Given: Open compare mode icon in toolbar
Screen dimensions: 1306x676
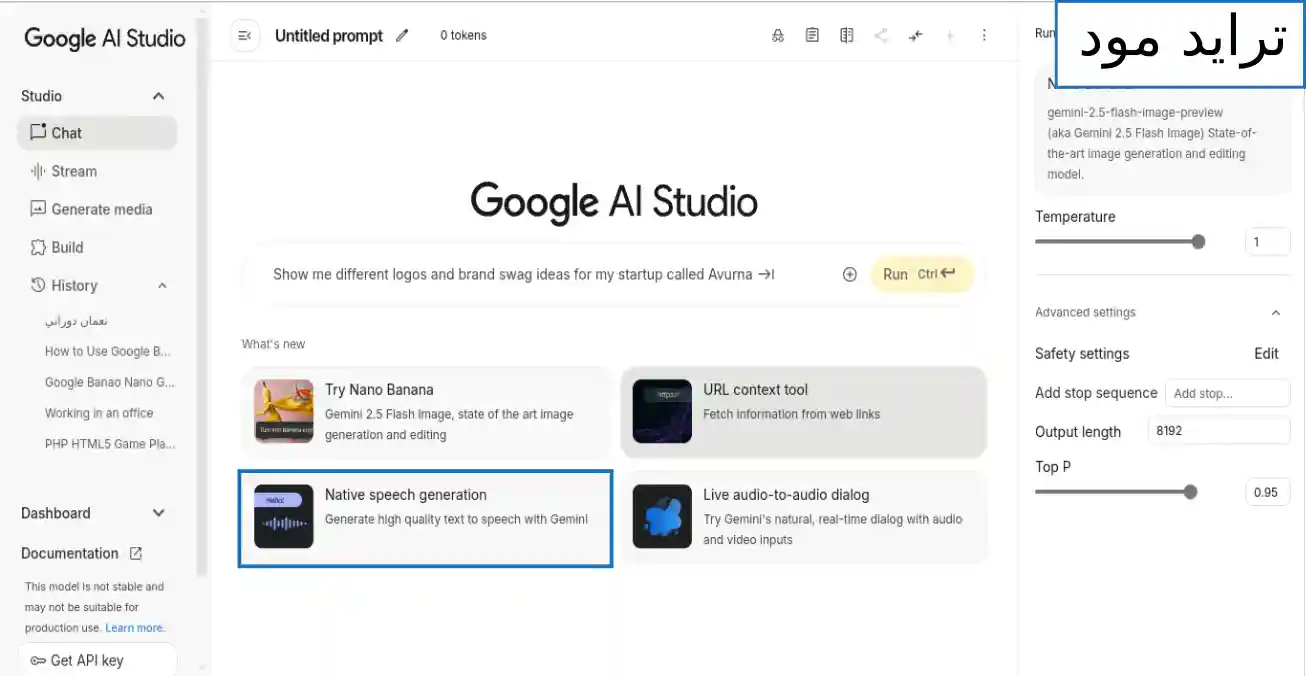Looking at the screenshot, I should tap(847, 36).
